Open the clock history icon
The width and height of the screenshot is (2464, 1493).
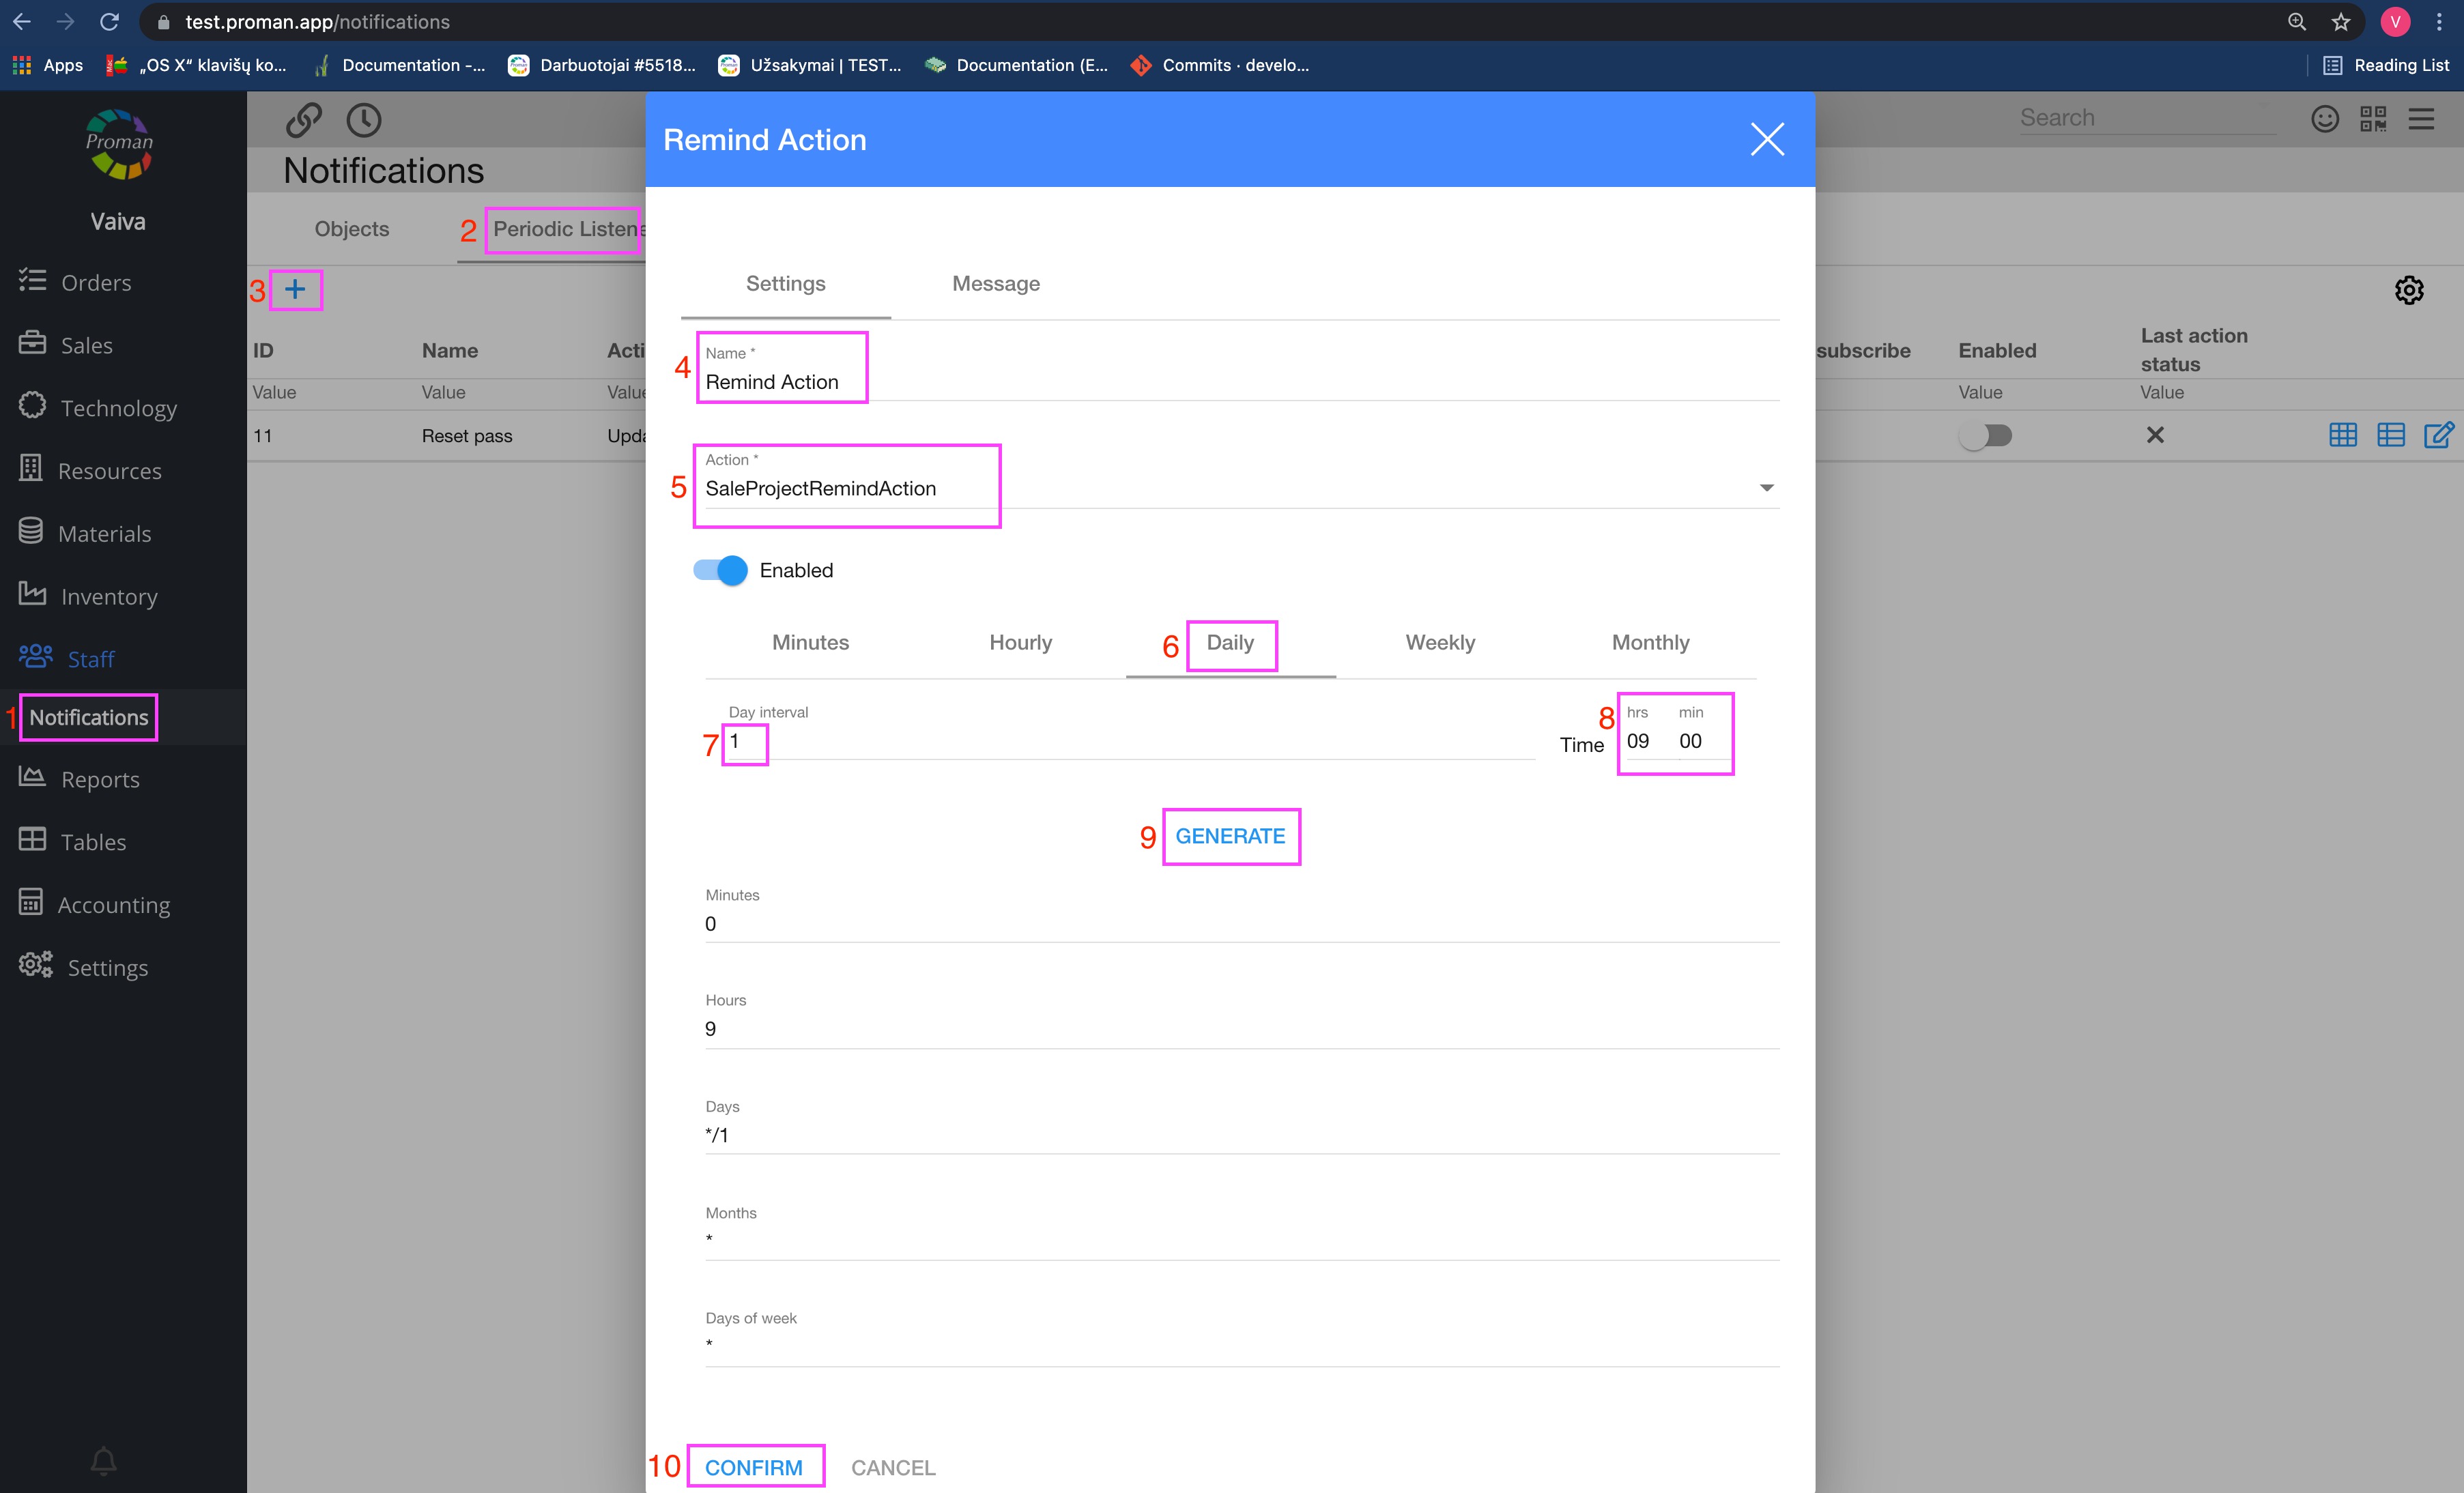click(x=363, y=120)
